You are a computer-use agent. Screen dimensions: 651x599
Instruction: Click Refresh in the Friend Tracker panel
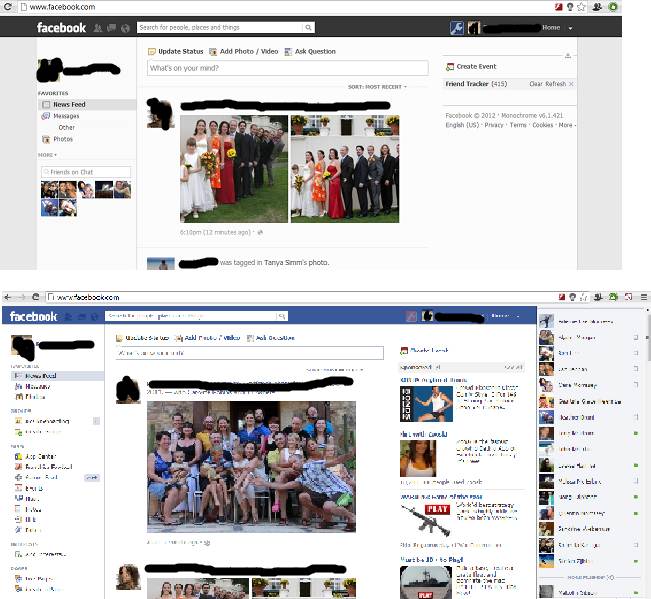coord(556,84)
